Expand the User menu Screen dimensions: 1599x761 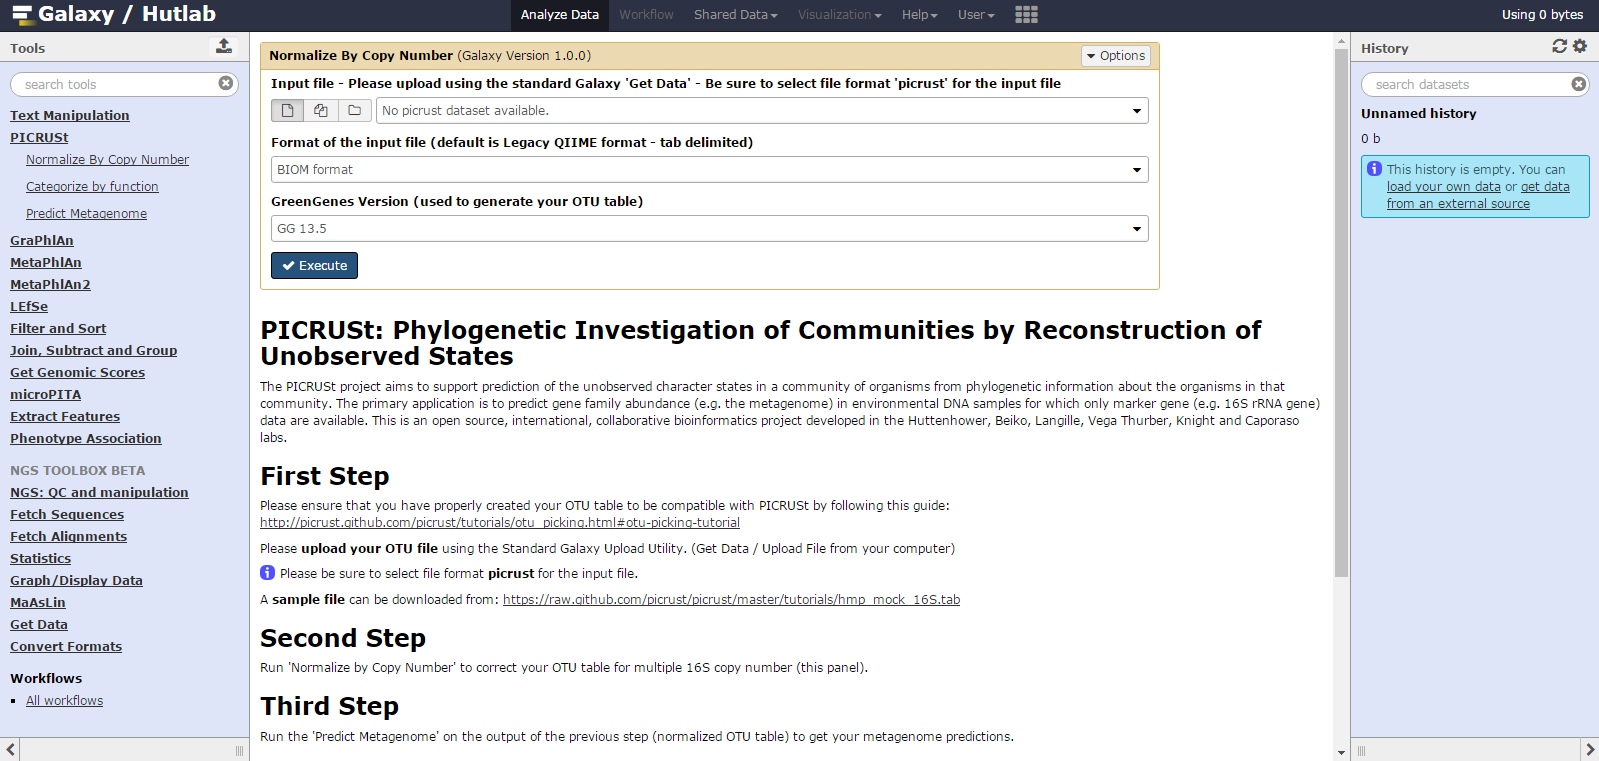tap(976, 15)
